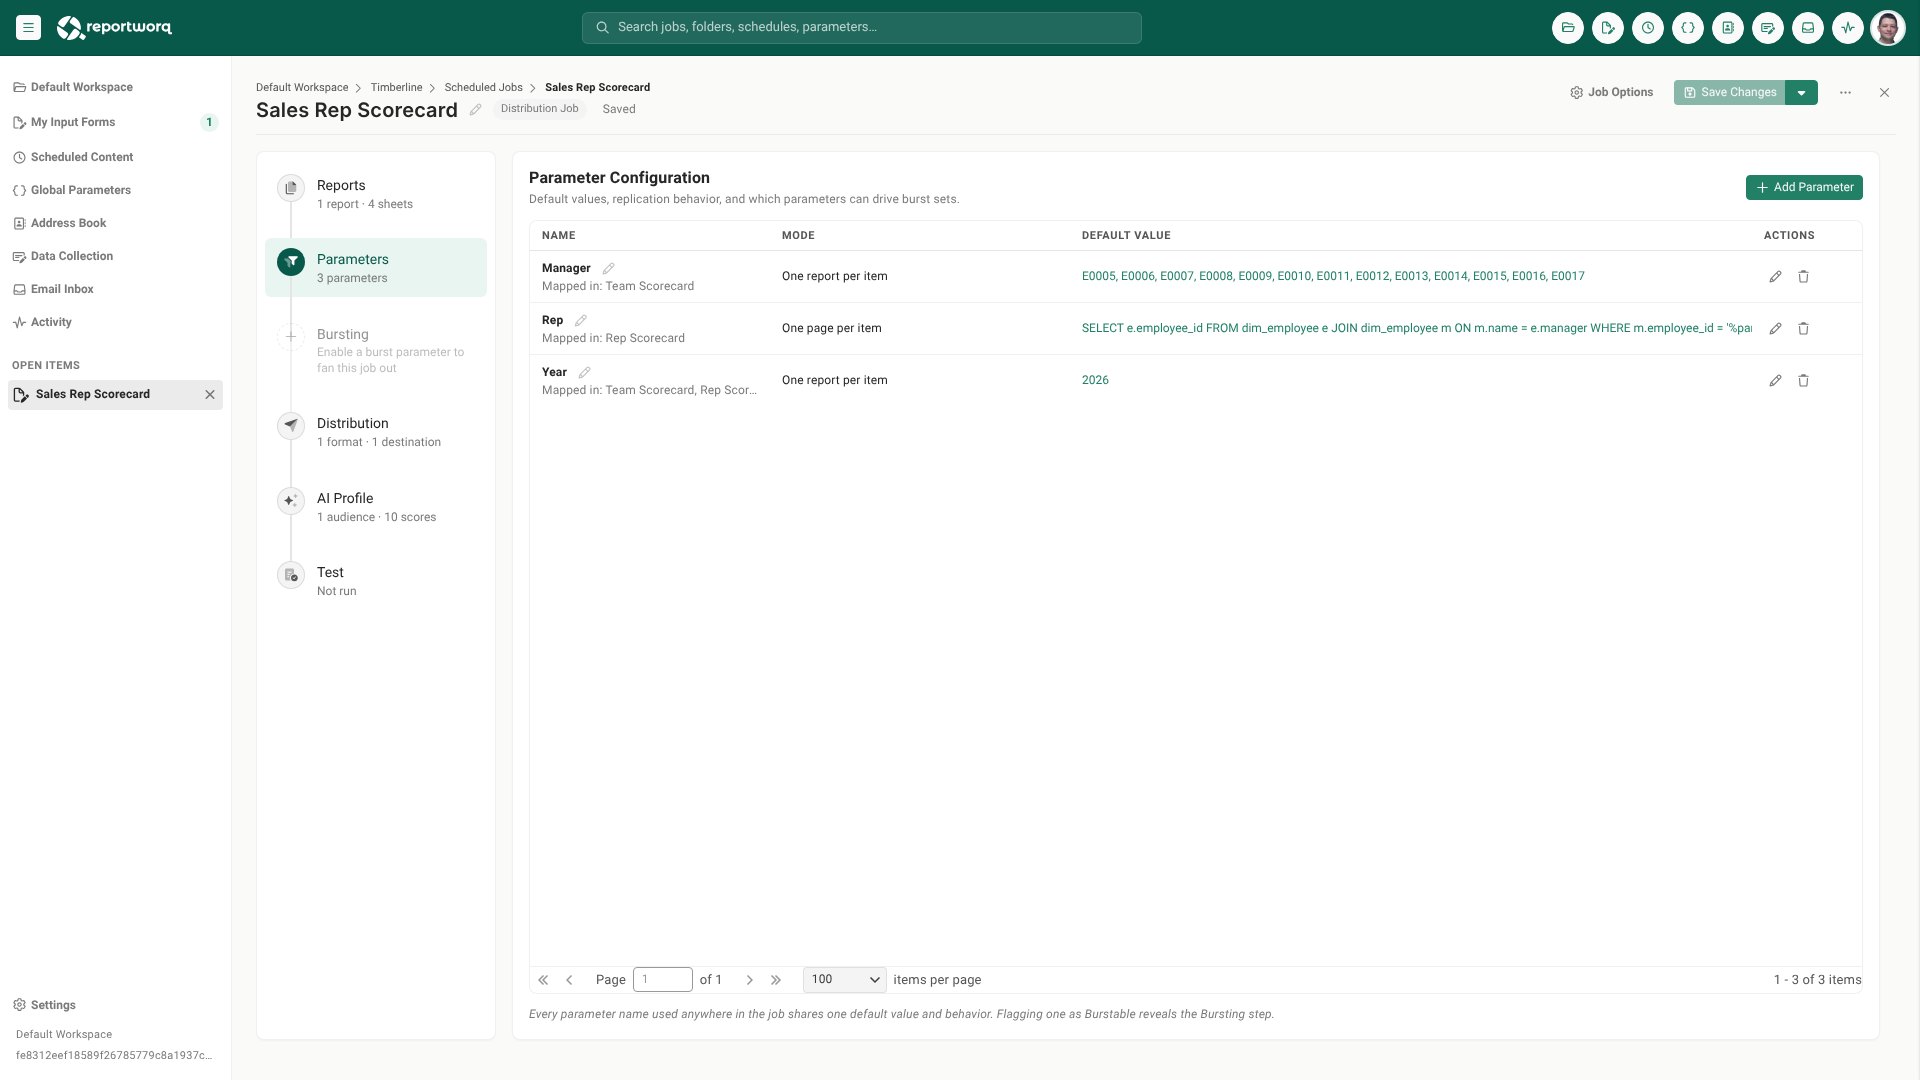1920x1080 pixels.
Task: Delete the Year parameter
Action: coord(1803,381)
